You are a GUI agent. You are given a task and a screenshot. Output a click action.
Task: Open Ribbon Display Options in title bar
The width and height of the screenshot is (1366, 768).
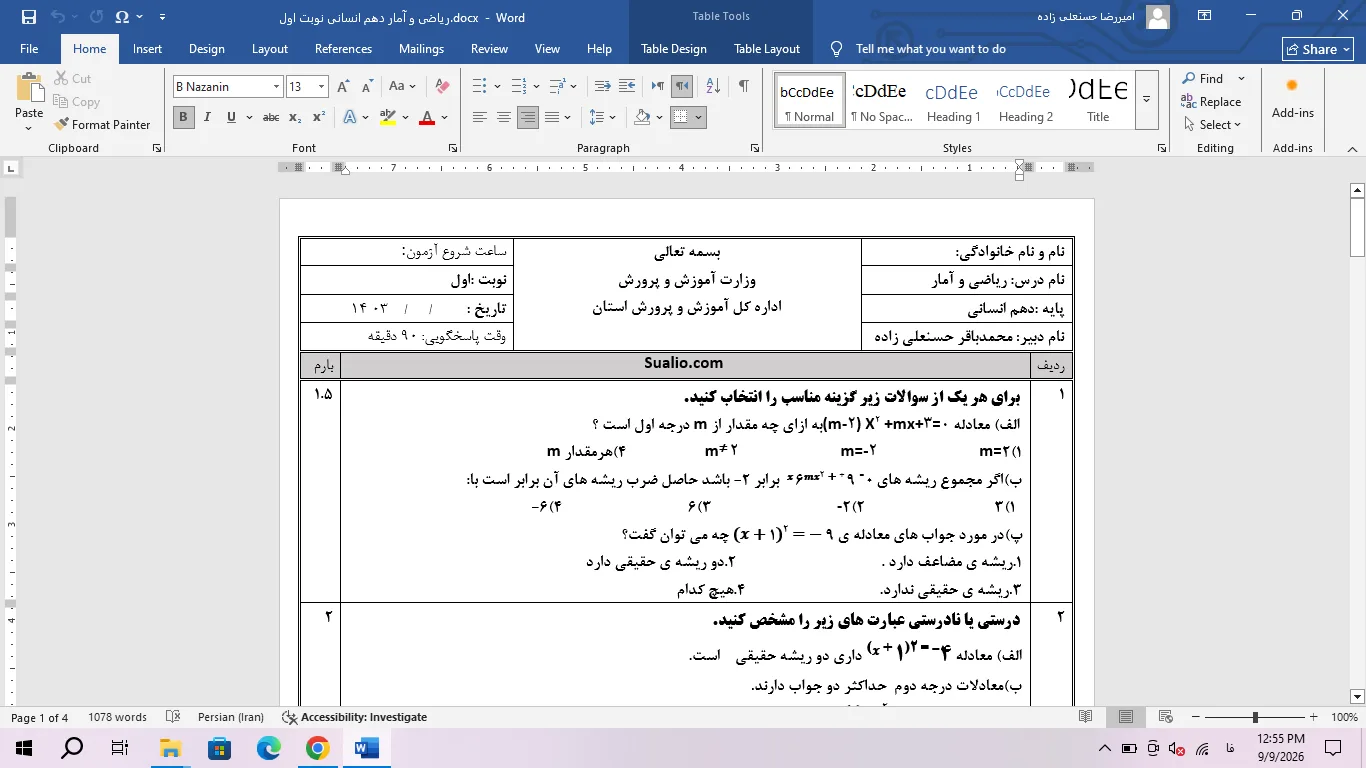(x=1205, y=16)
